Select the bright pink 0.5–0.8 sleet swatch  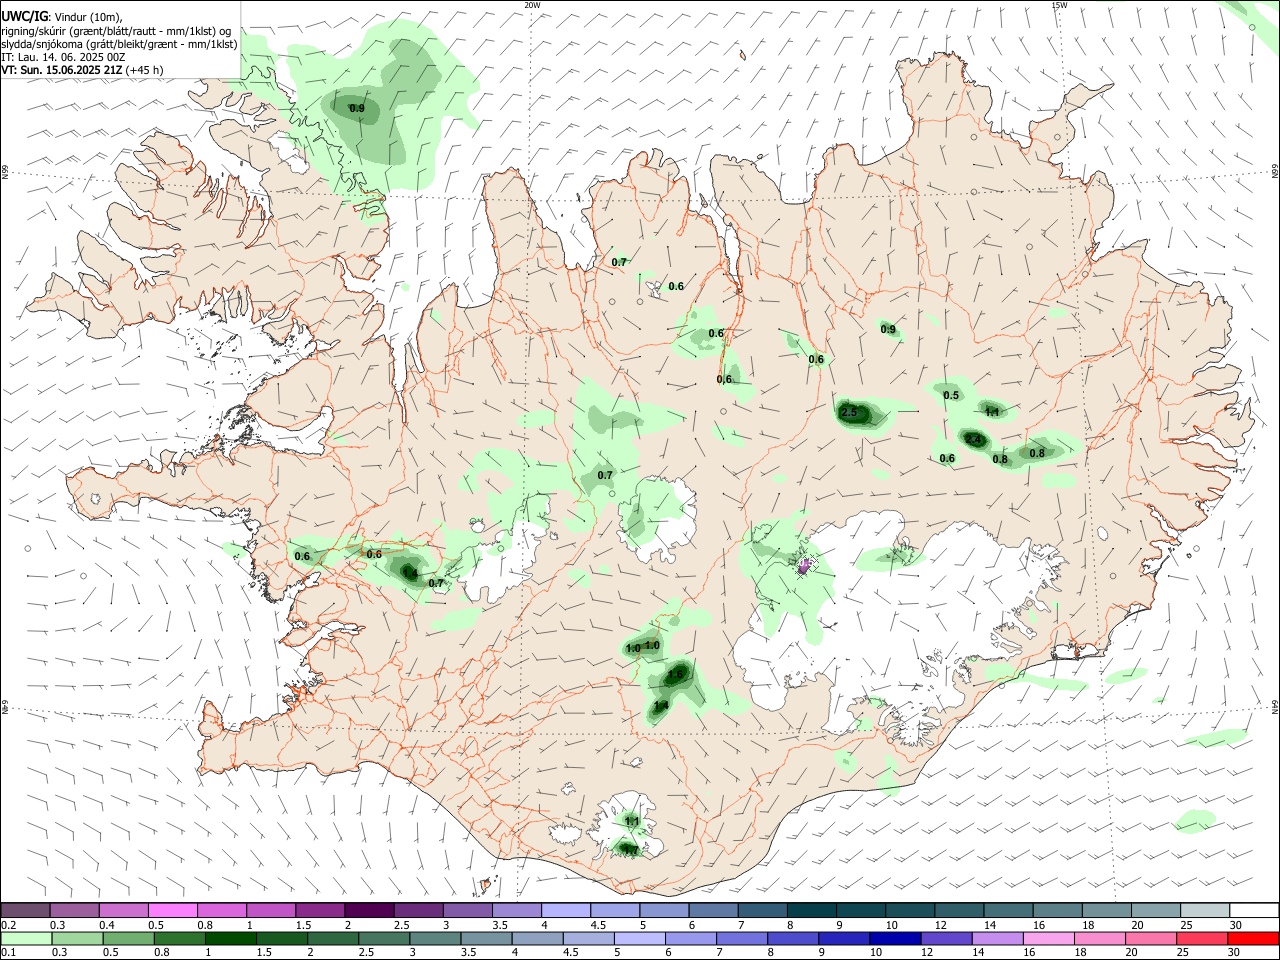(x=172, y=910)
